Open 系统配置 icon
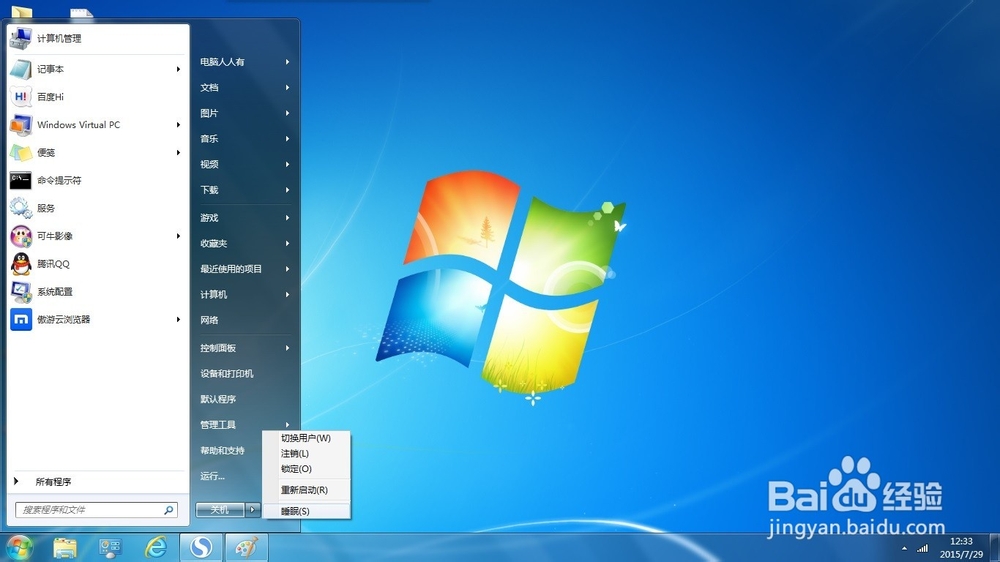This screenshot has width=1000, height=562. [20, 292]
